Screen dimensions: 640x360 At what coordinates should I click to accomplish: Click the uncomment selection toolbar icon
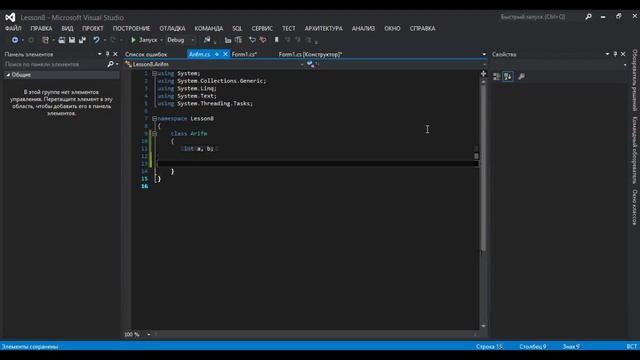click(x=263, y=40)
